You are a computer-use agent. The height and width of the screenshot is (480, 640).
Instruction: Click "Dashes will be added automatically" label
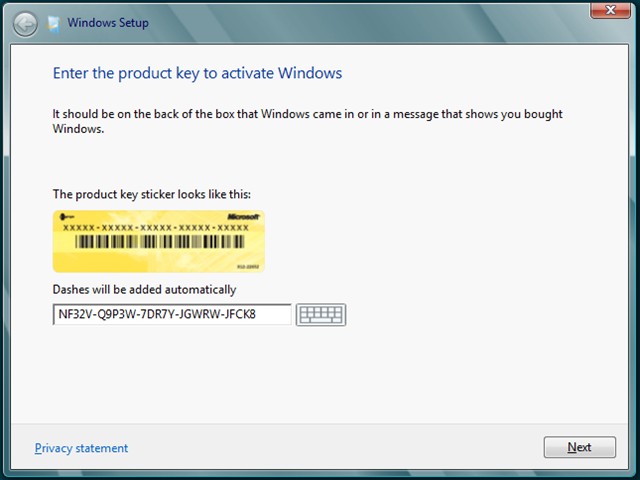click(x=144, y=290)
